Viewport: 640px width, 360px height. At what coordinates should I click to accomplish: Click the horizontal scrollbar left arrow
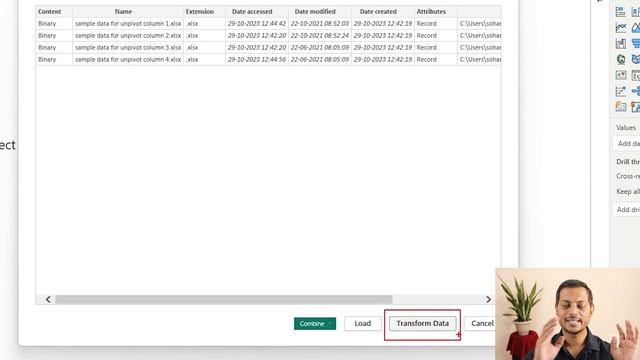click(48, 300)
